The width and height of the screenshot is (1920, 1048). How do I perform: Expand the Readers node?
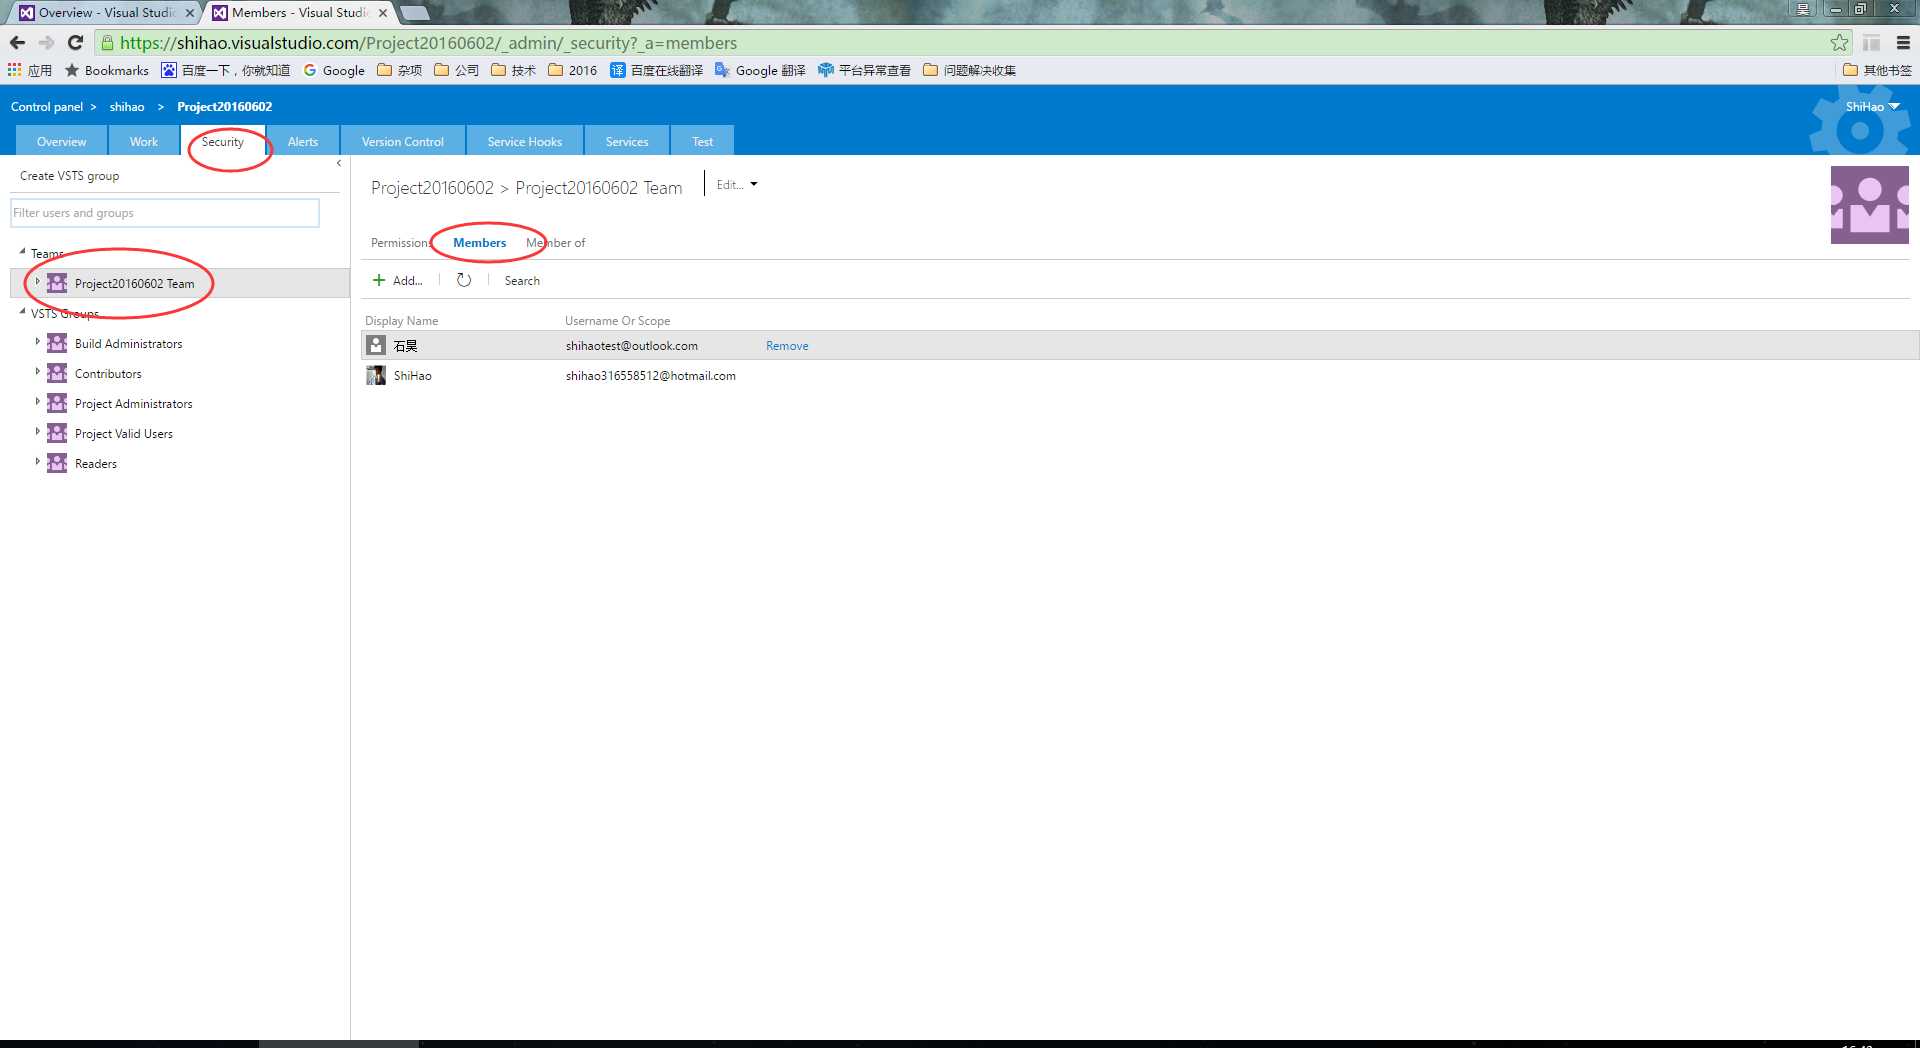(x=38, y=461)
